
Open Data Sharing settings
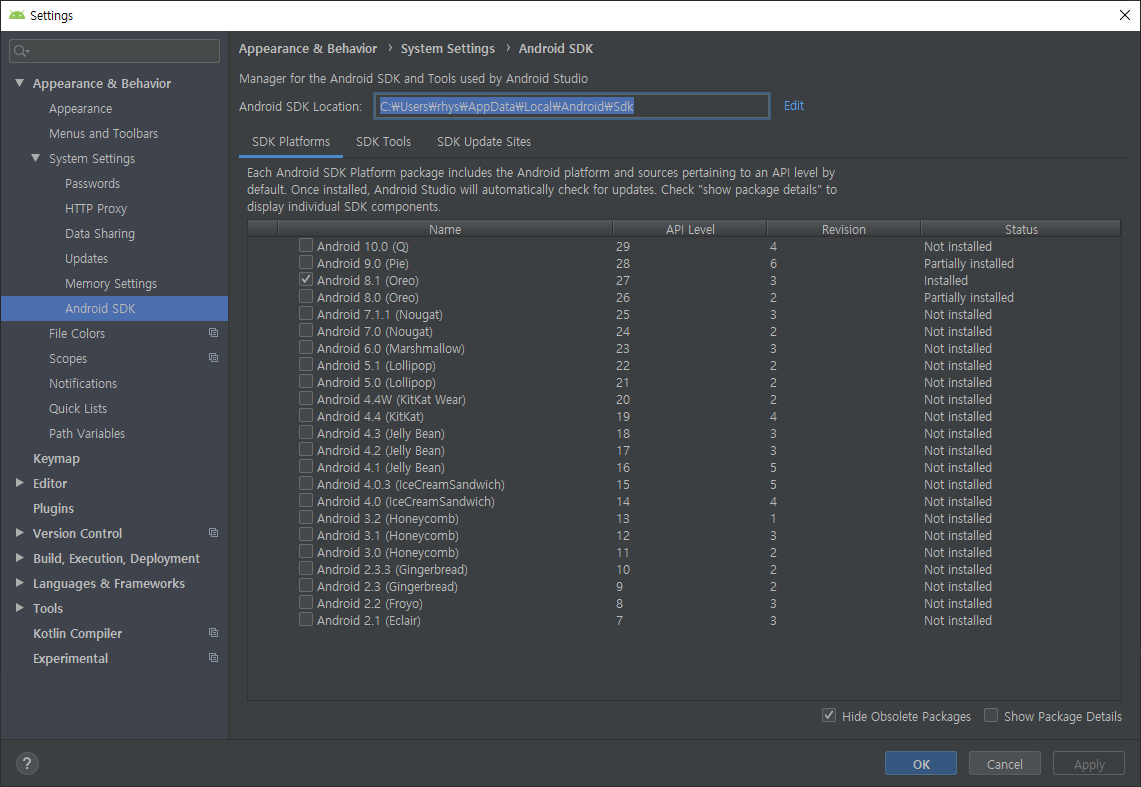[x=100, y=233]
